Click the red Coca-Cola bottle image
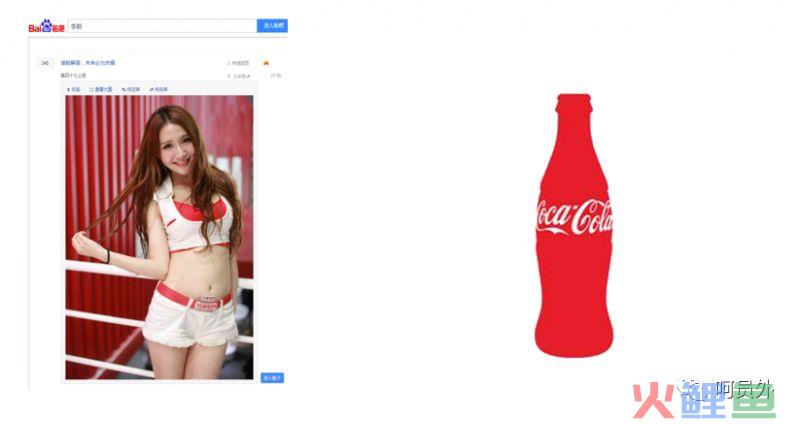 [x=574, y=225]
